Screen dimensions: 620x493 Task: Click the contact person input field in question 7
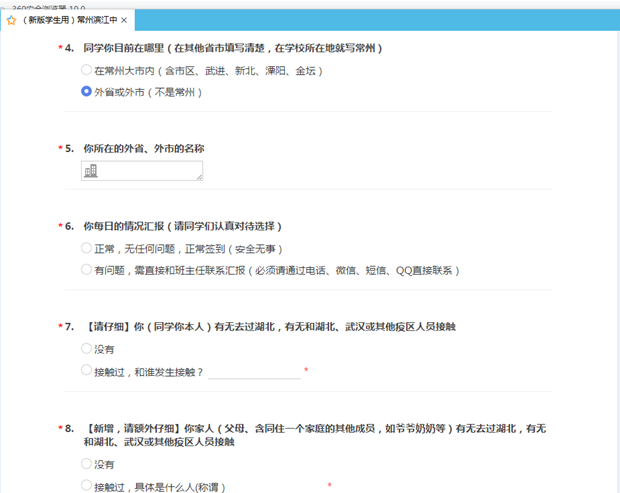point(254,371)
